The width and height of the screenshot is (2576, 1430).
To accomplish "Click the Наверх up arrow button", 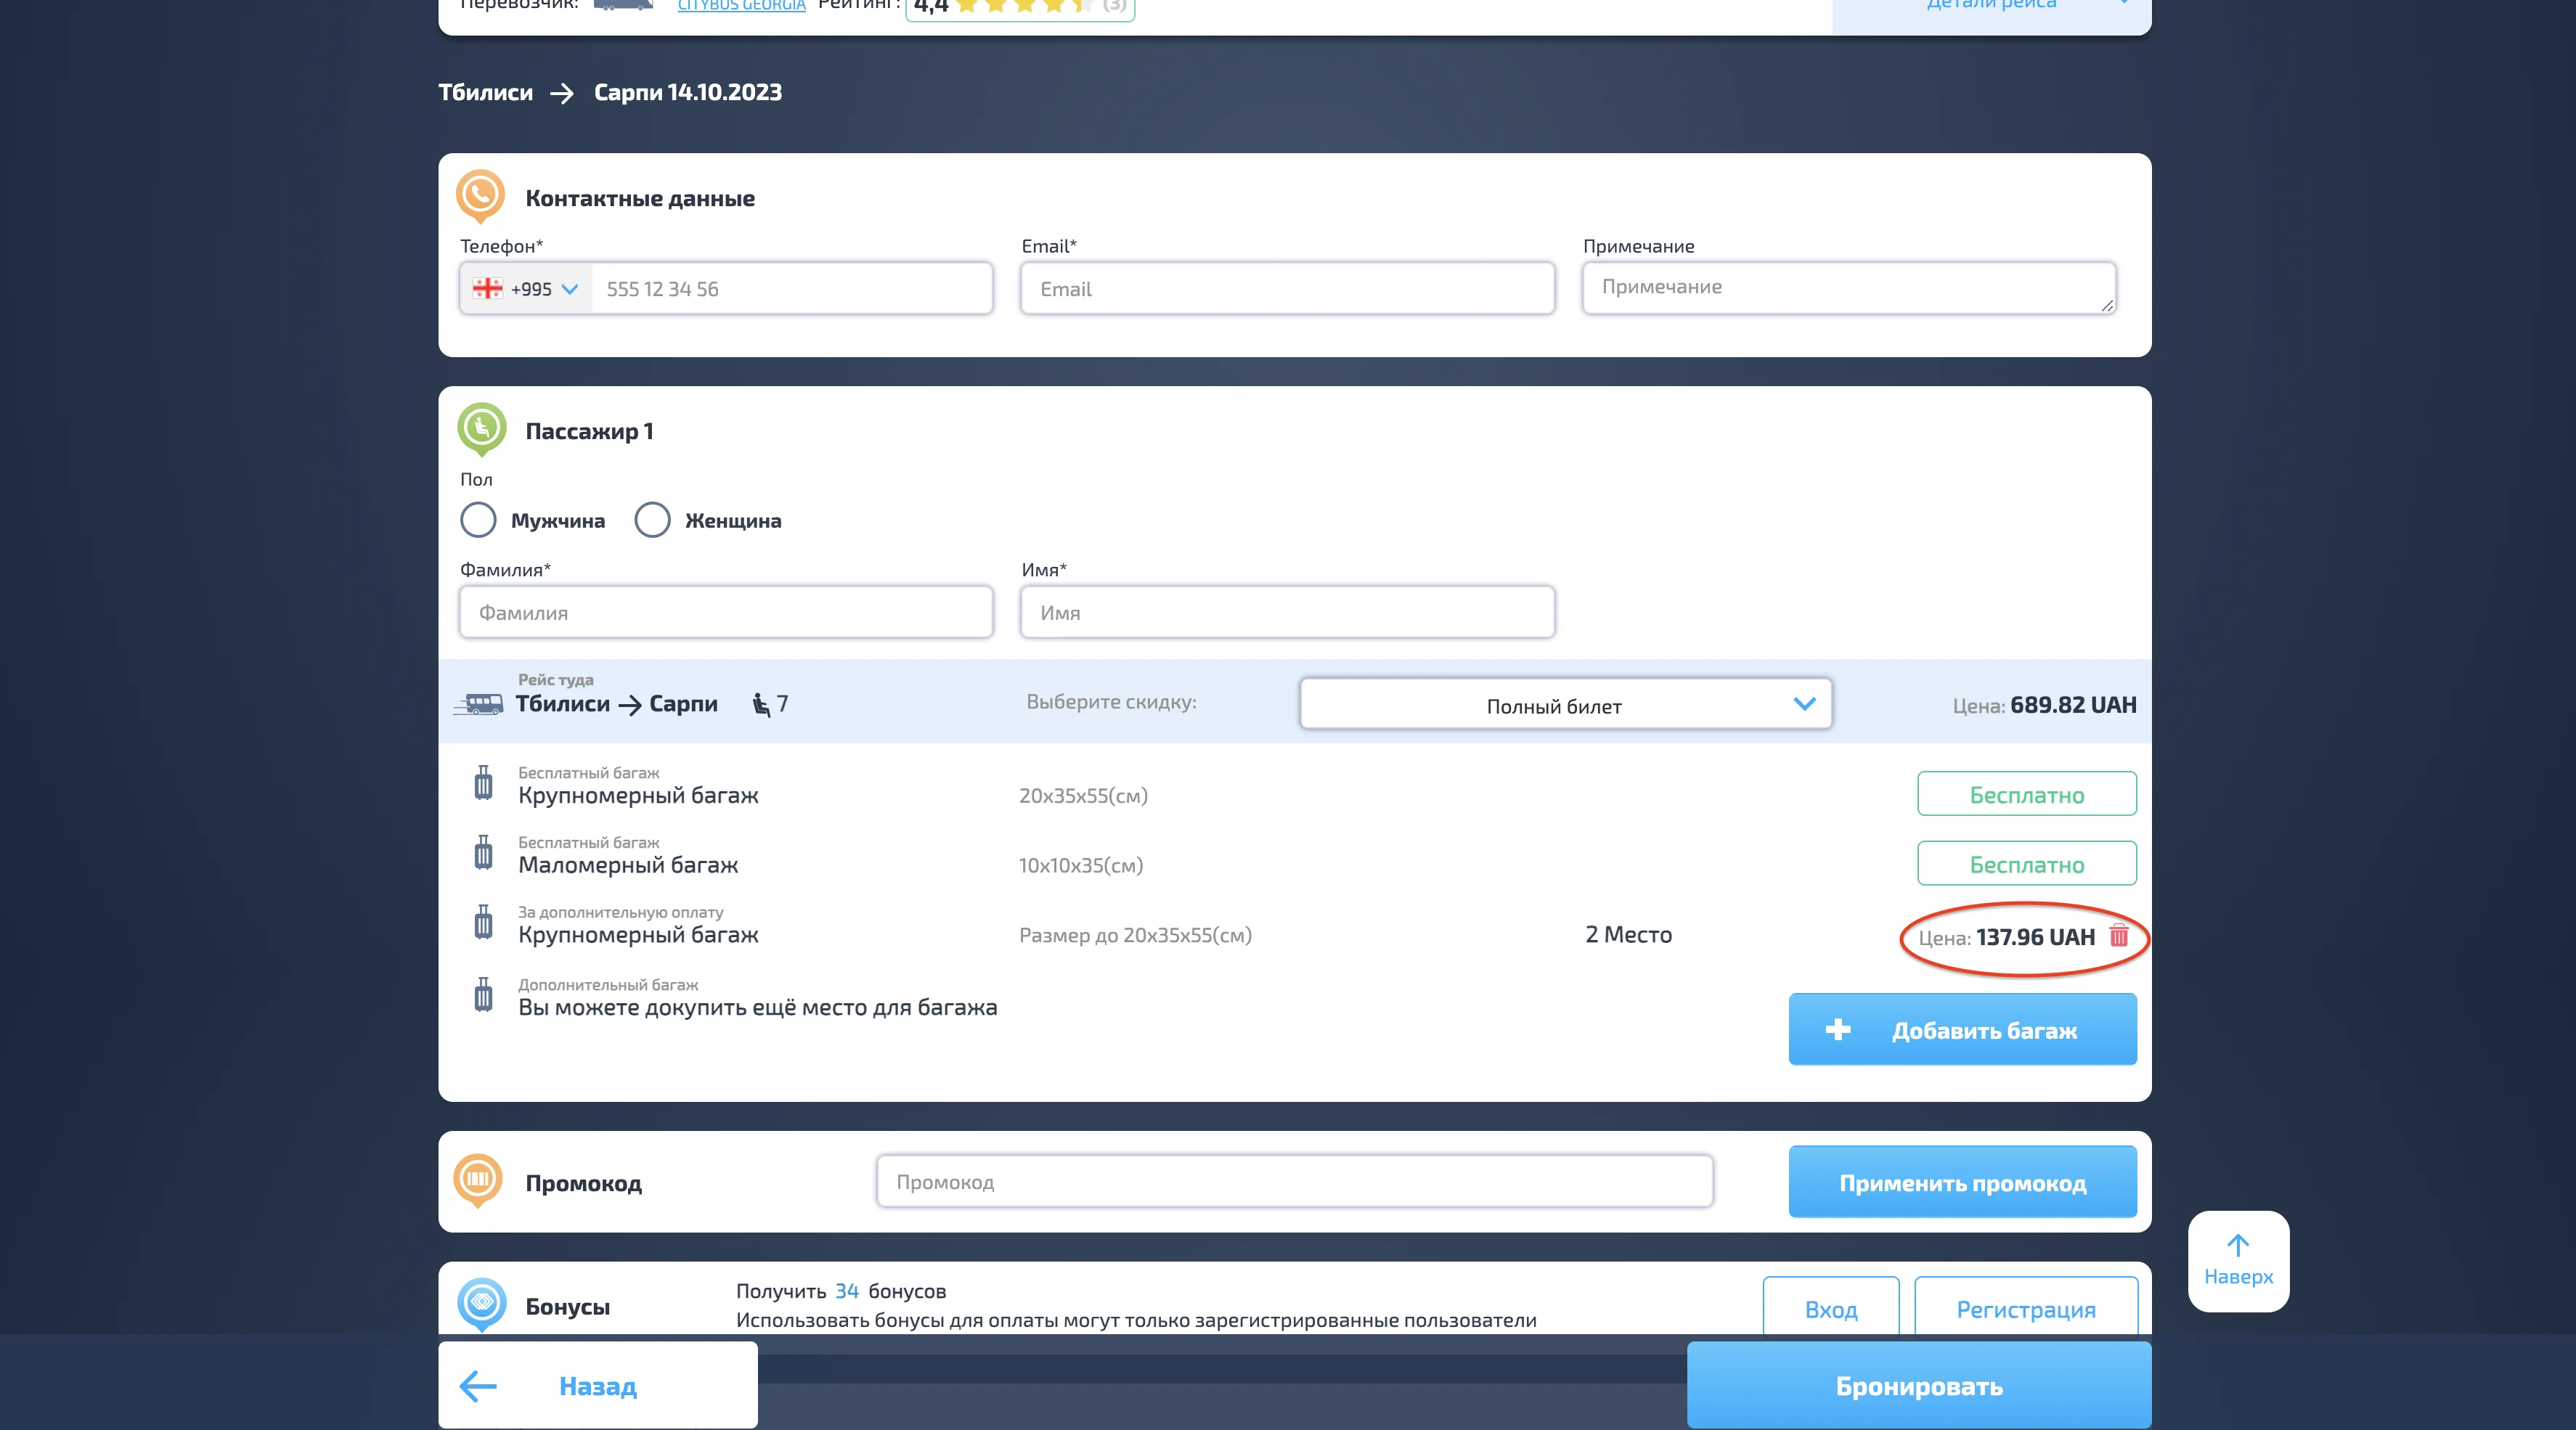I will coord(2237,1260).
